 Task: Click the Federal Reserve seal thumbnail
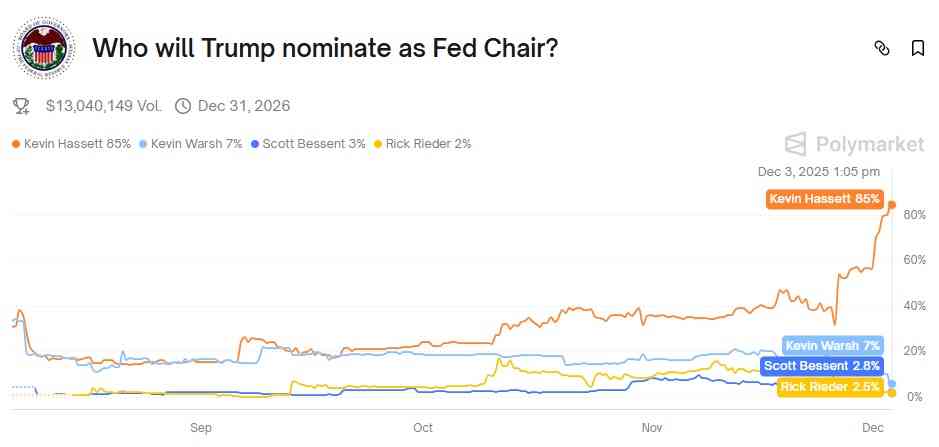(x=42, y=48)
